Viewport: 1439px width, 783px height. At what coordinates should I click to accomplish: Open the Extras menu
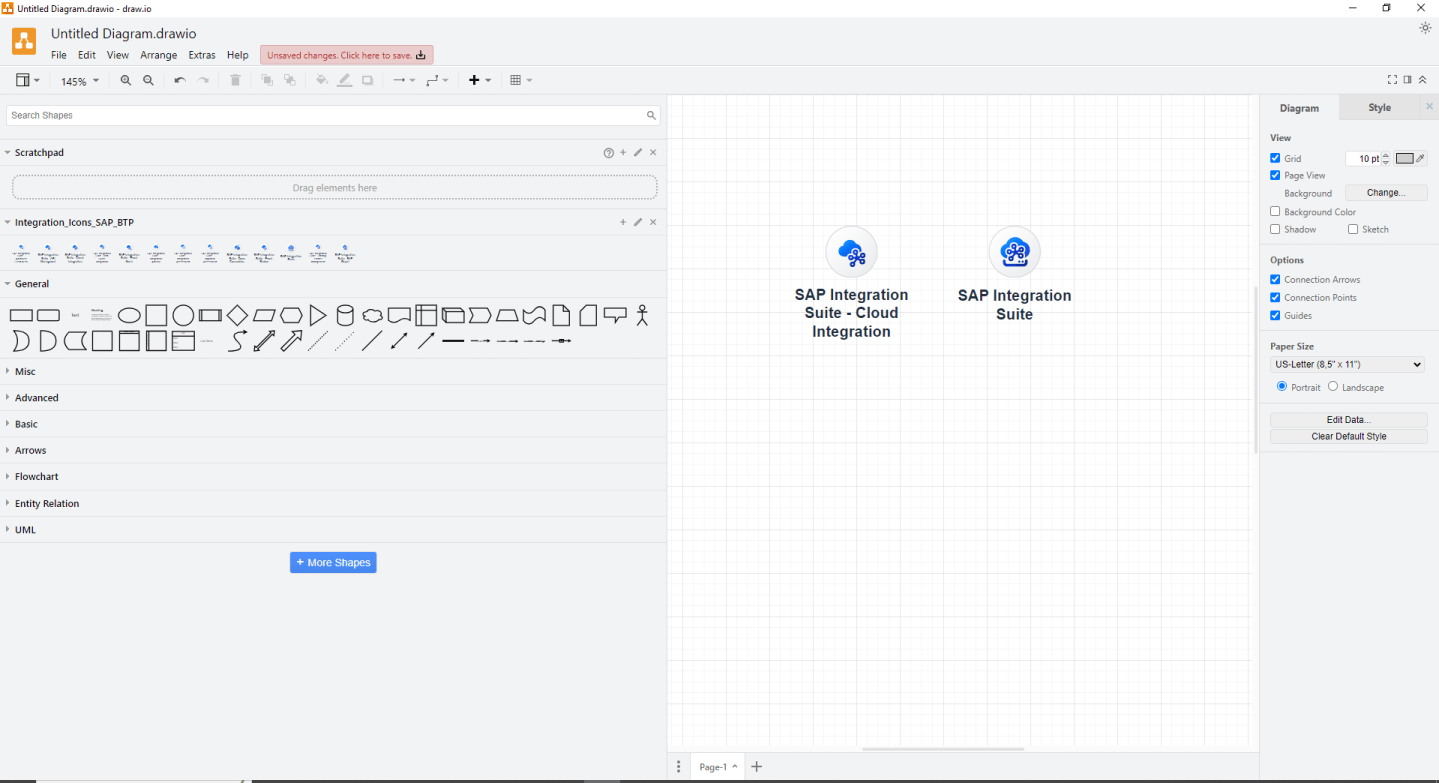pos(202,56)
